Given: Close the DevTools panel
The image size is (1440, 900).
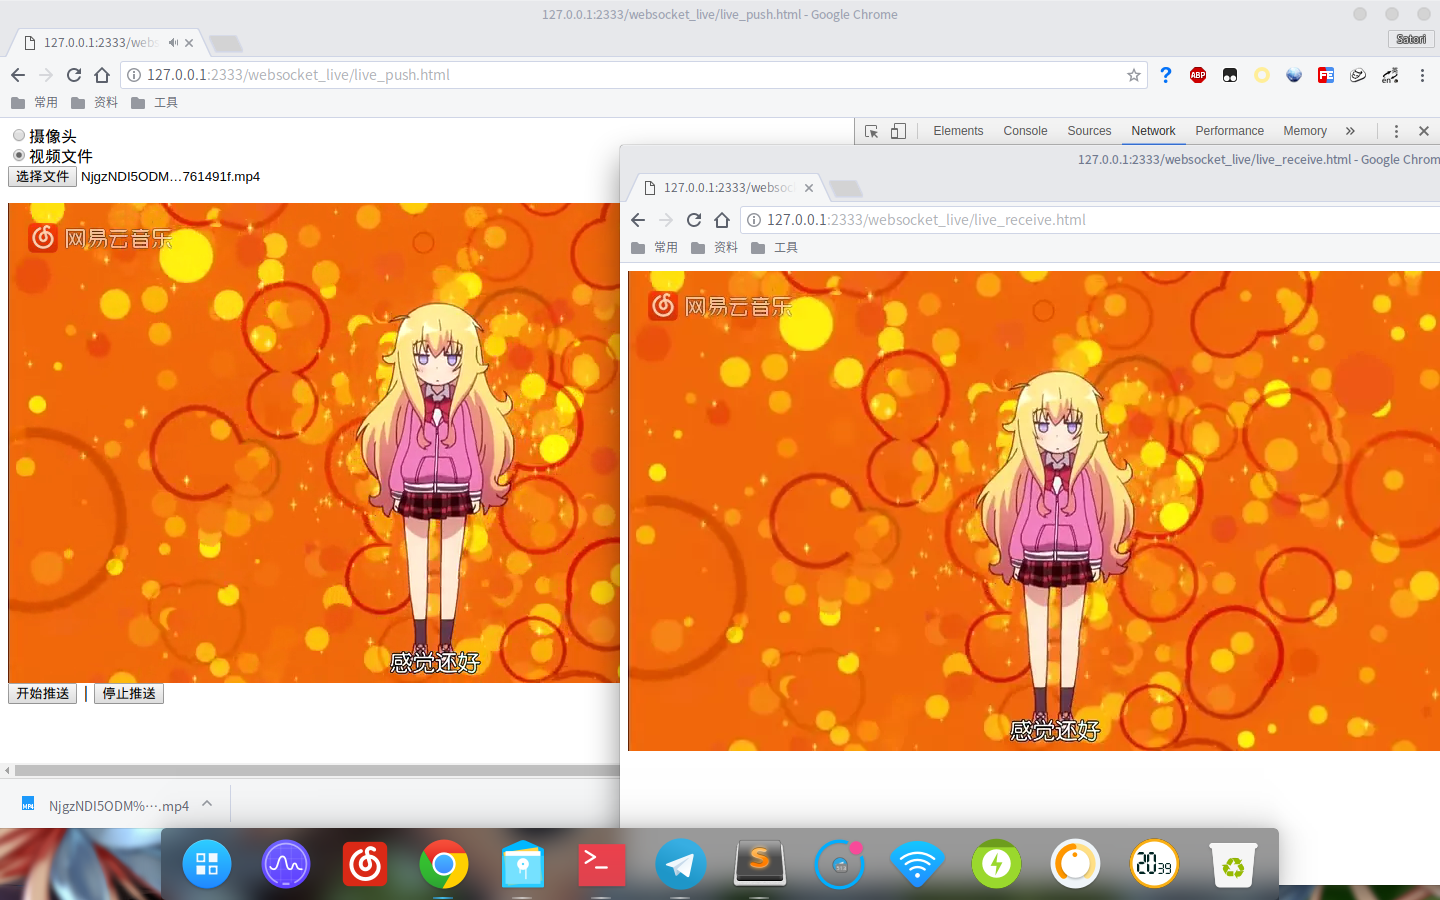Looking at the screenshot, I should [x=1424, y=131].
